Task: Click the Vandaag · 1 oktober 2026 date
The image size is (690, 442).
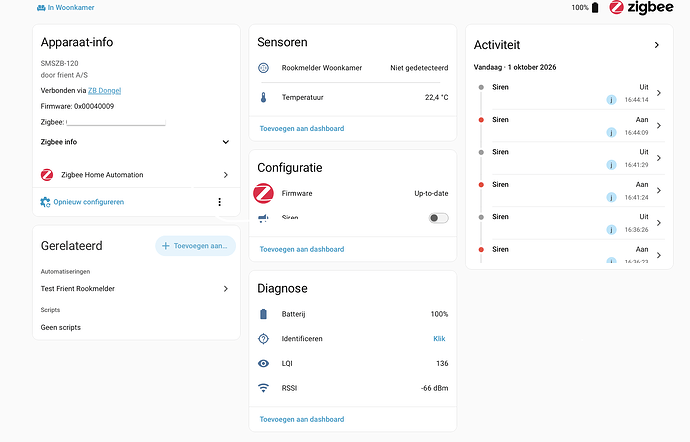Action: [515, 67]
